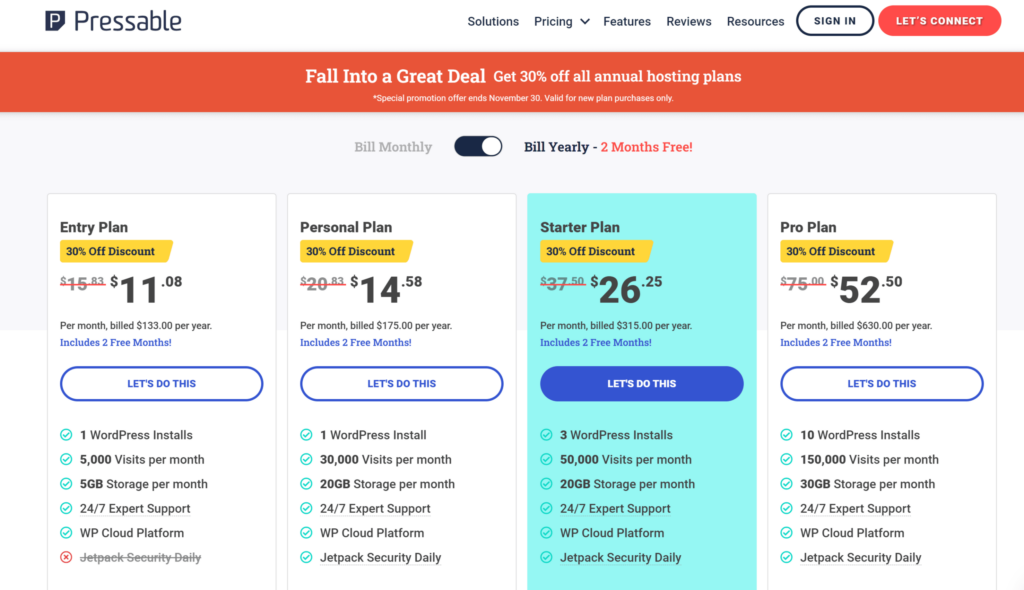This screenshot has height=590, width=1024.
Task: Go to the Reviews page
Action: tap(689, 21)
